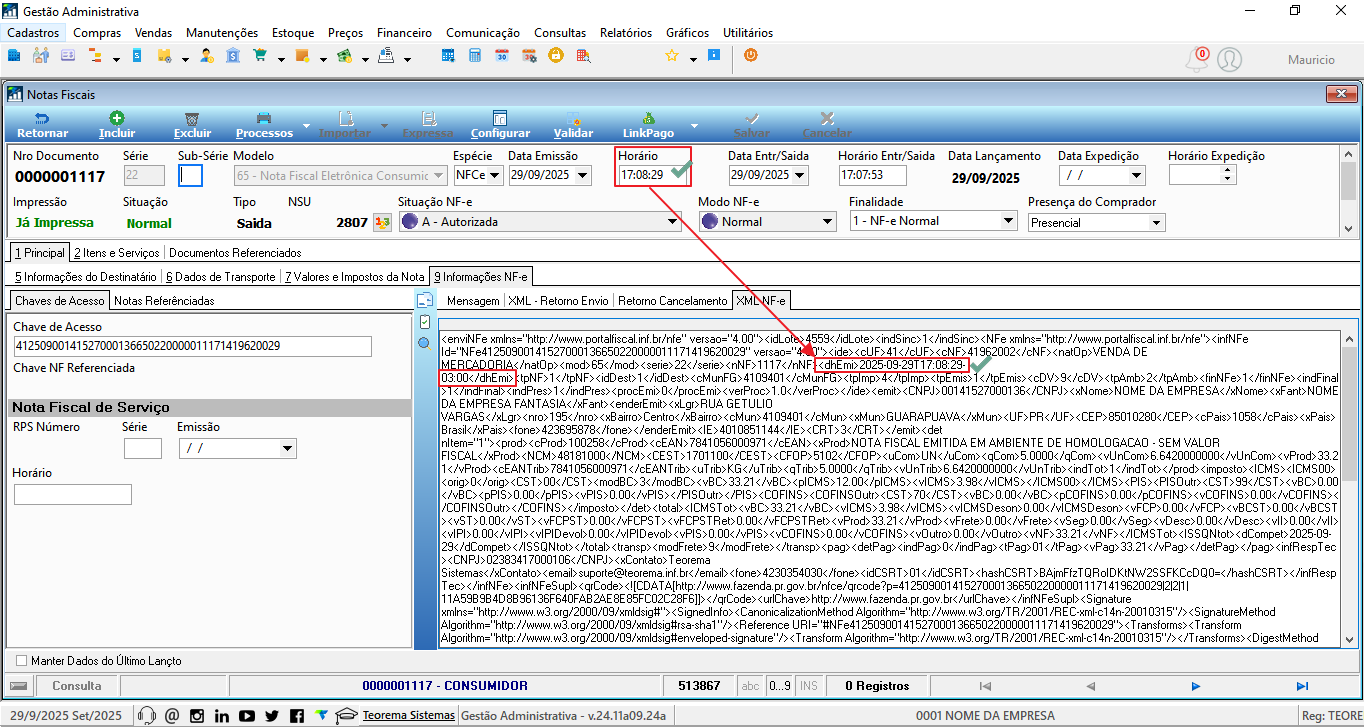Open the Data Emissão date picker dropdown
1364x727 pixels.
click(x=583, y=175)
